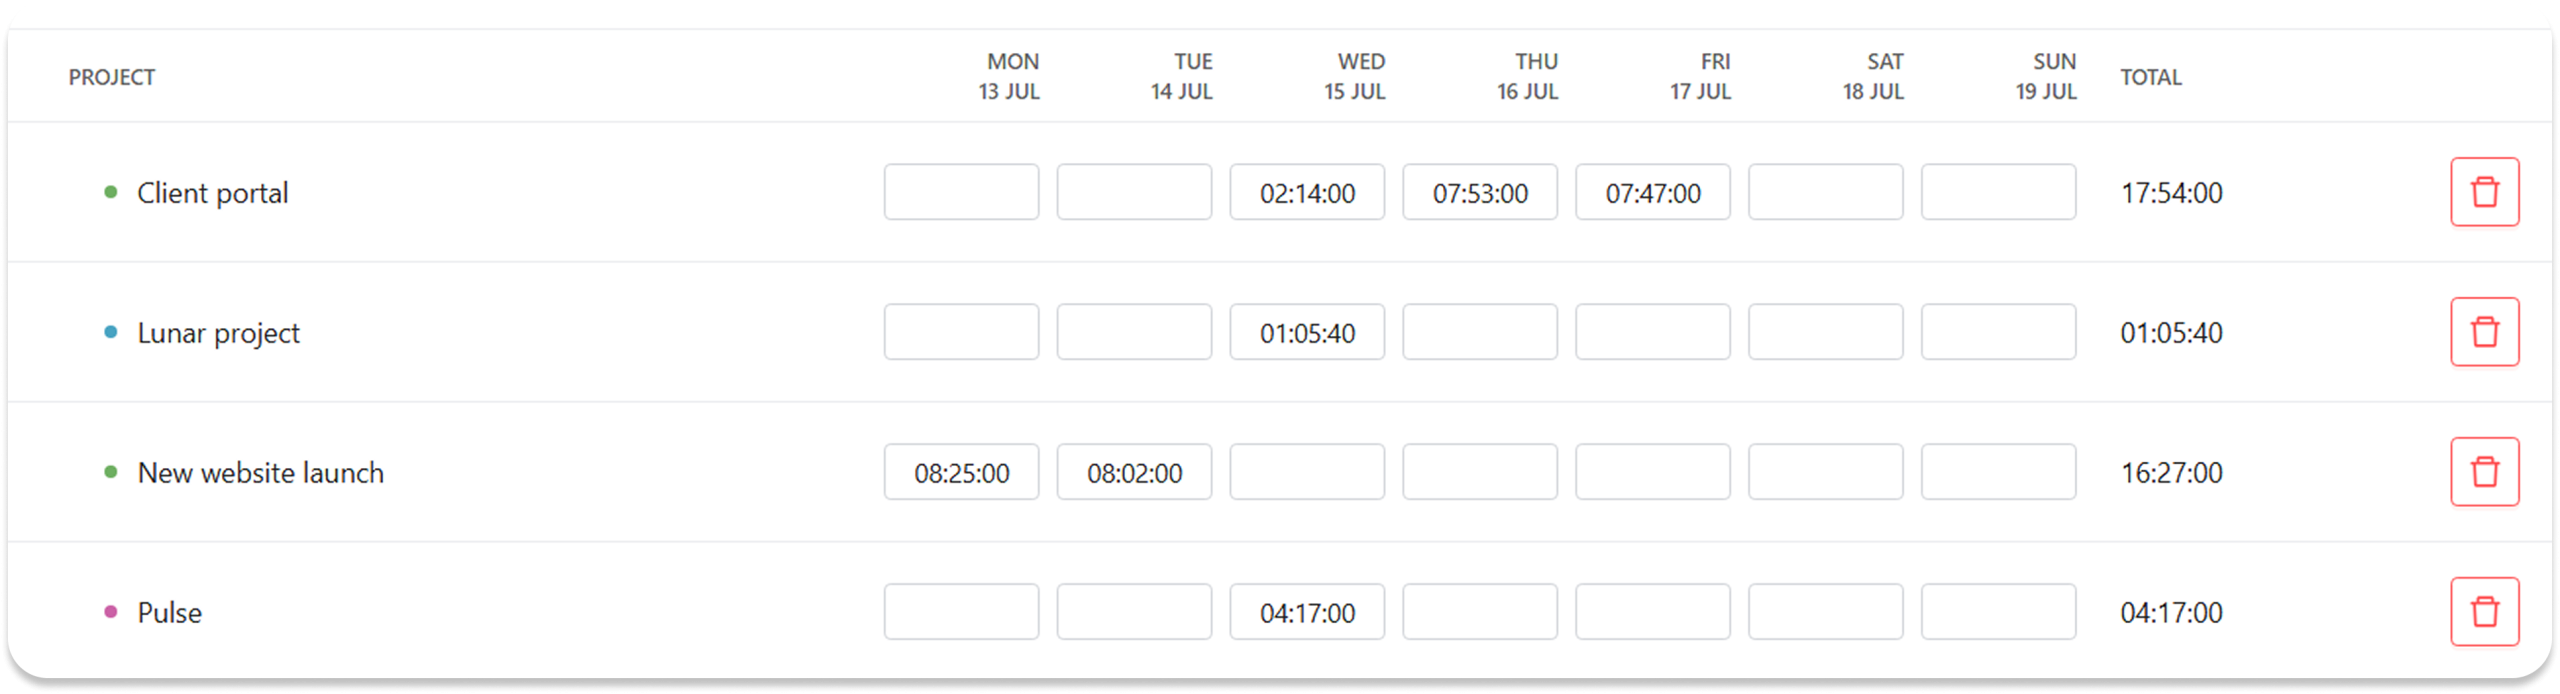Edit Lunar project Wednesday time 01:05:40
The image size is (2560, 694).
click(x=1307, y=332)
